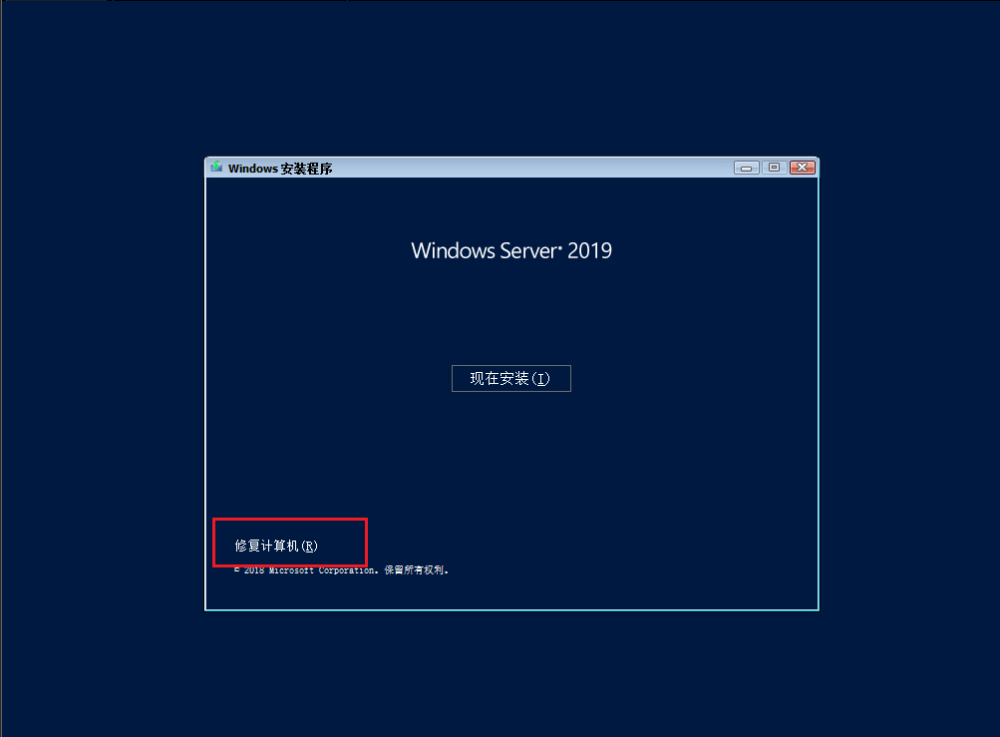Click the 2019 number in the heading
The height and width of the screenshot is (737, 1000).
point(589,251)
